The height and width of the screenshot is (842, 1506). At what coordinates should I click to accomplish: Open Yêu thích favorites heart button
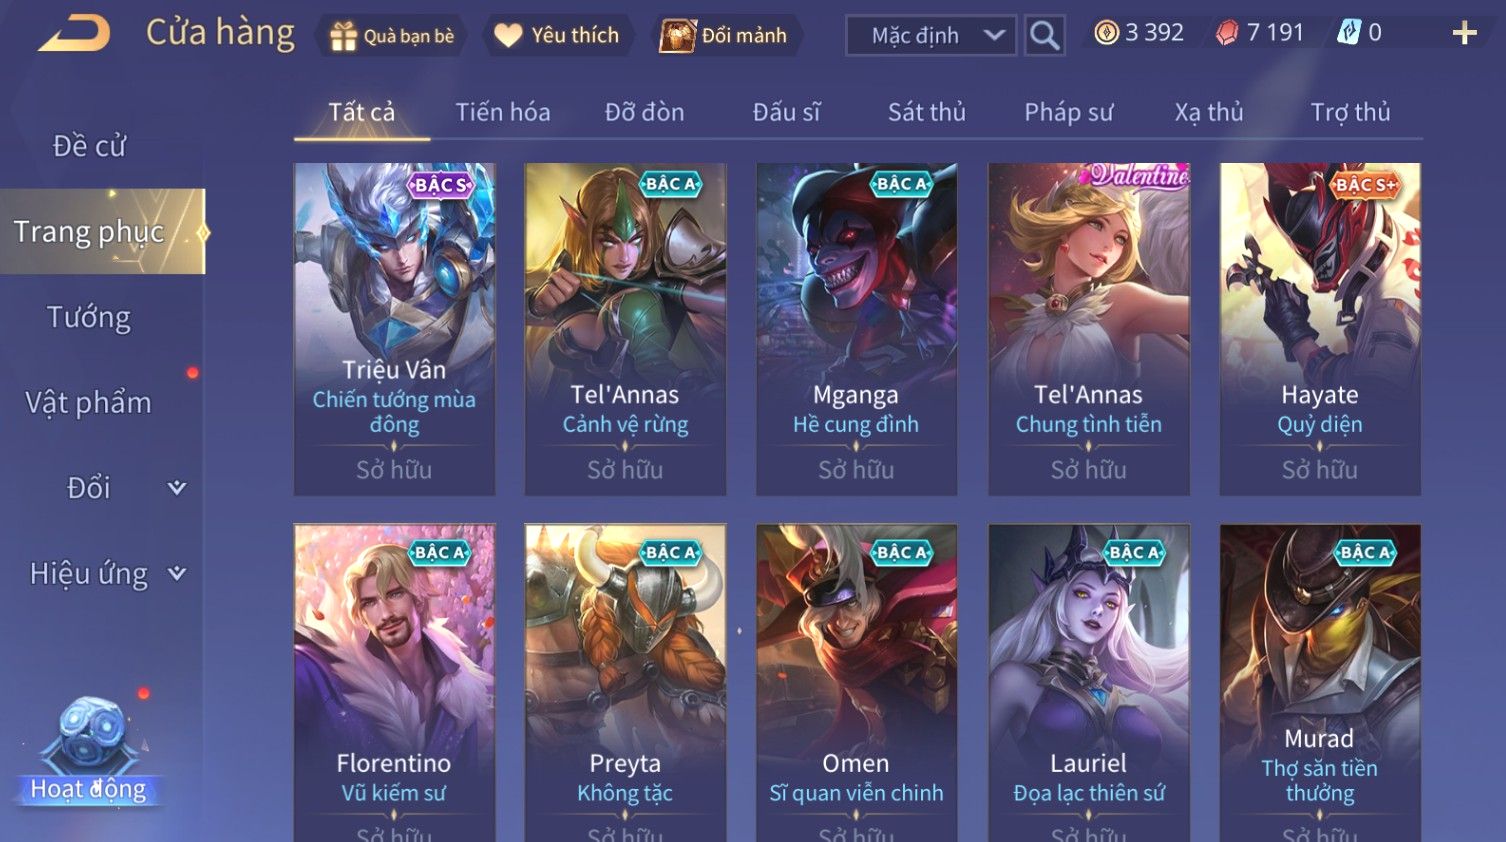[558, 36]
